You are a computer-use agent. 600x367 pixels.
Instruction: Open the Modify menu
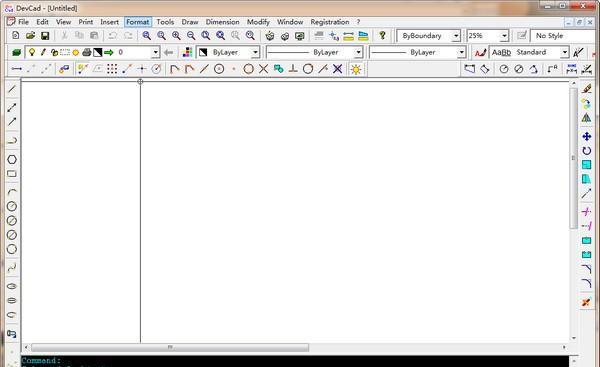258,22
